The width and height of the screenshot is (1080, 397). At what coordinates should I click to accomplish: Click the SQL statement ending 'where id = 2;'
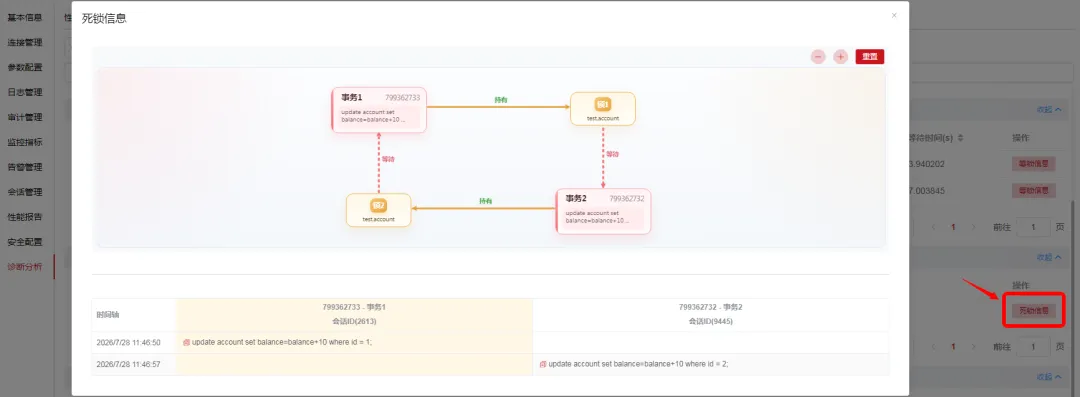638,364
